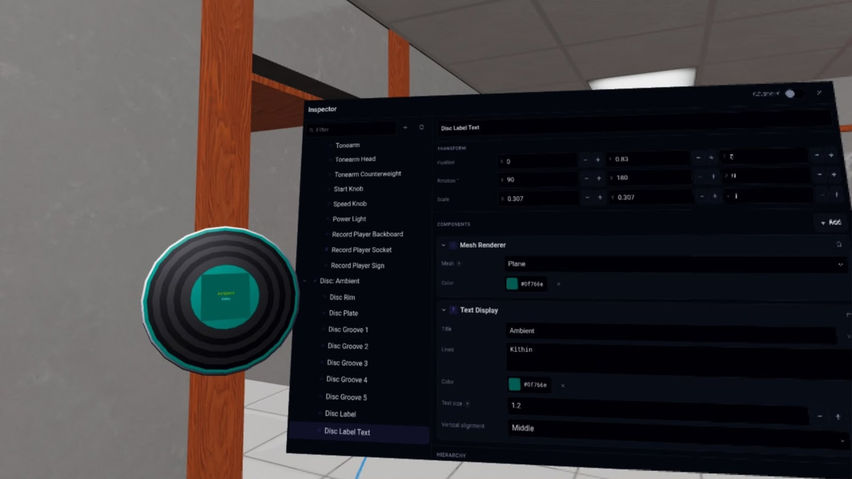Select Record Player Sign in the hierarchy

pyautogui.click(x=358, y=266)
